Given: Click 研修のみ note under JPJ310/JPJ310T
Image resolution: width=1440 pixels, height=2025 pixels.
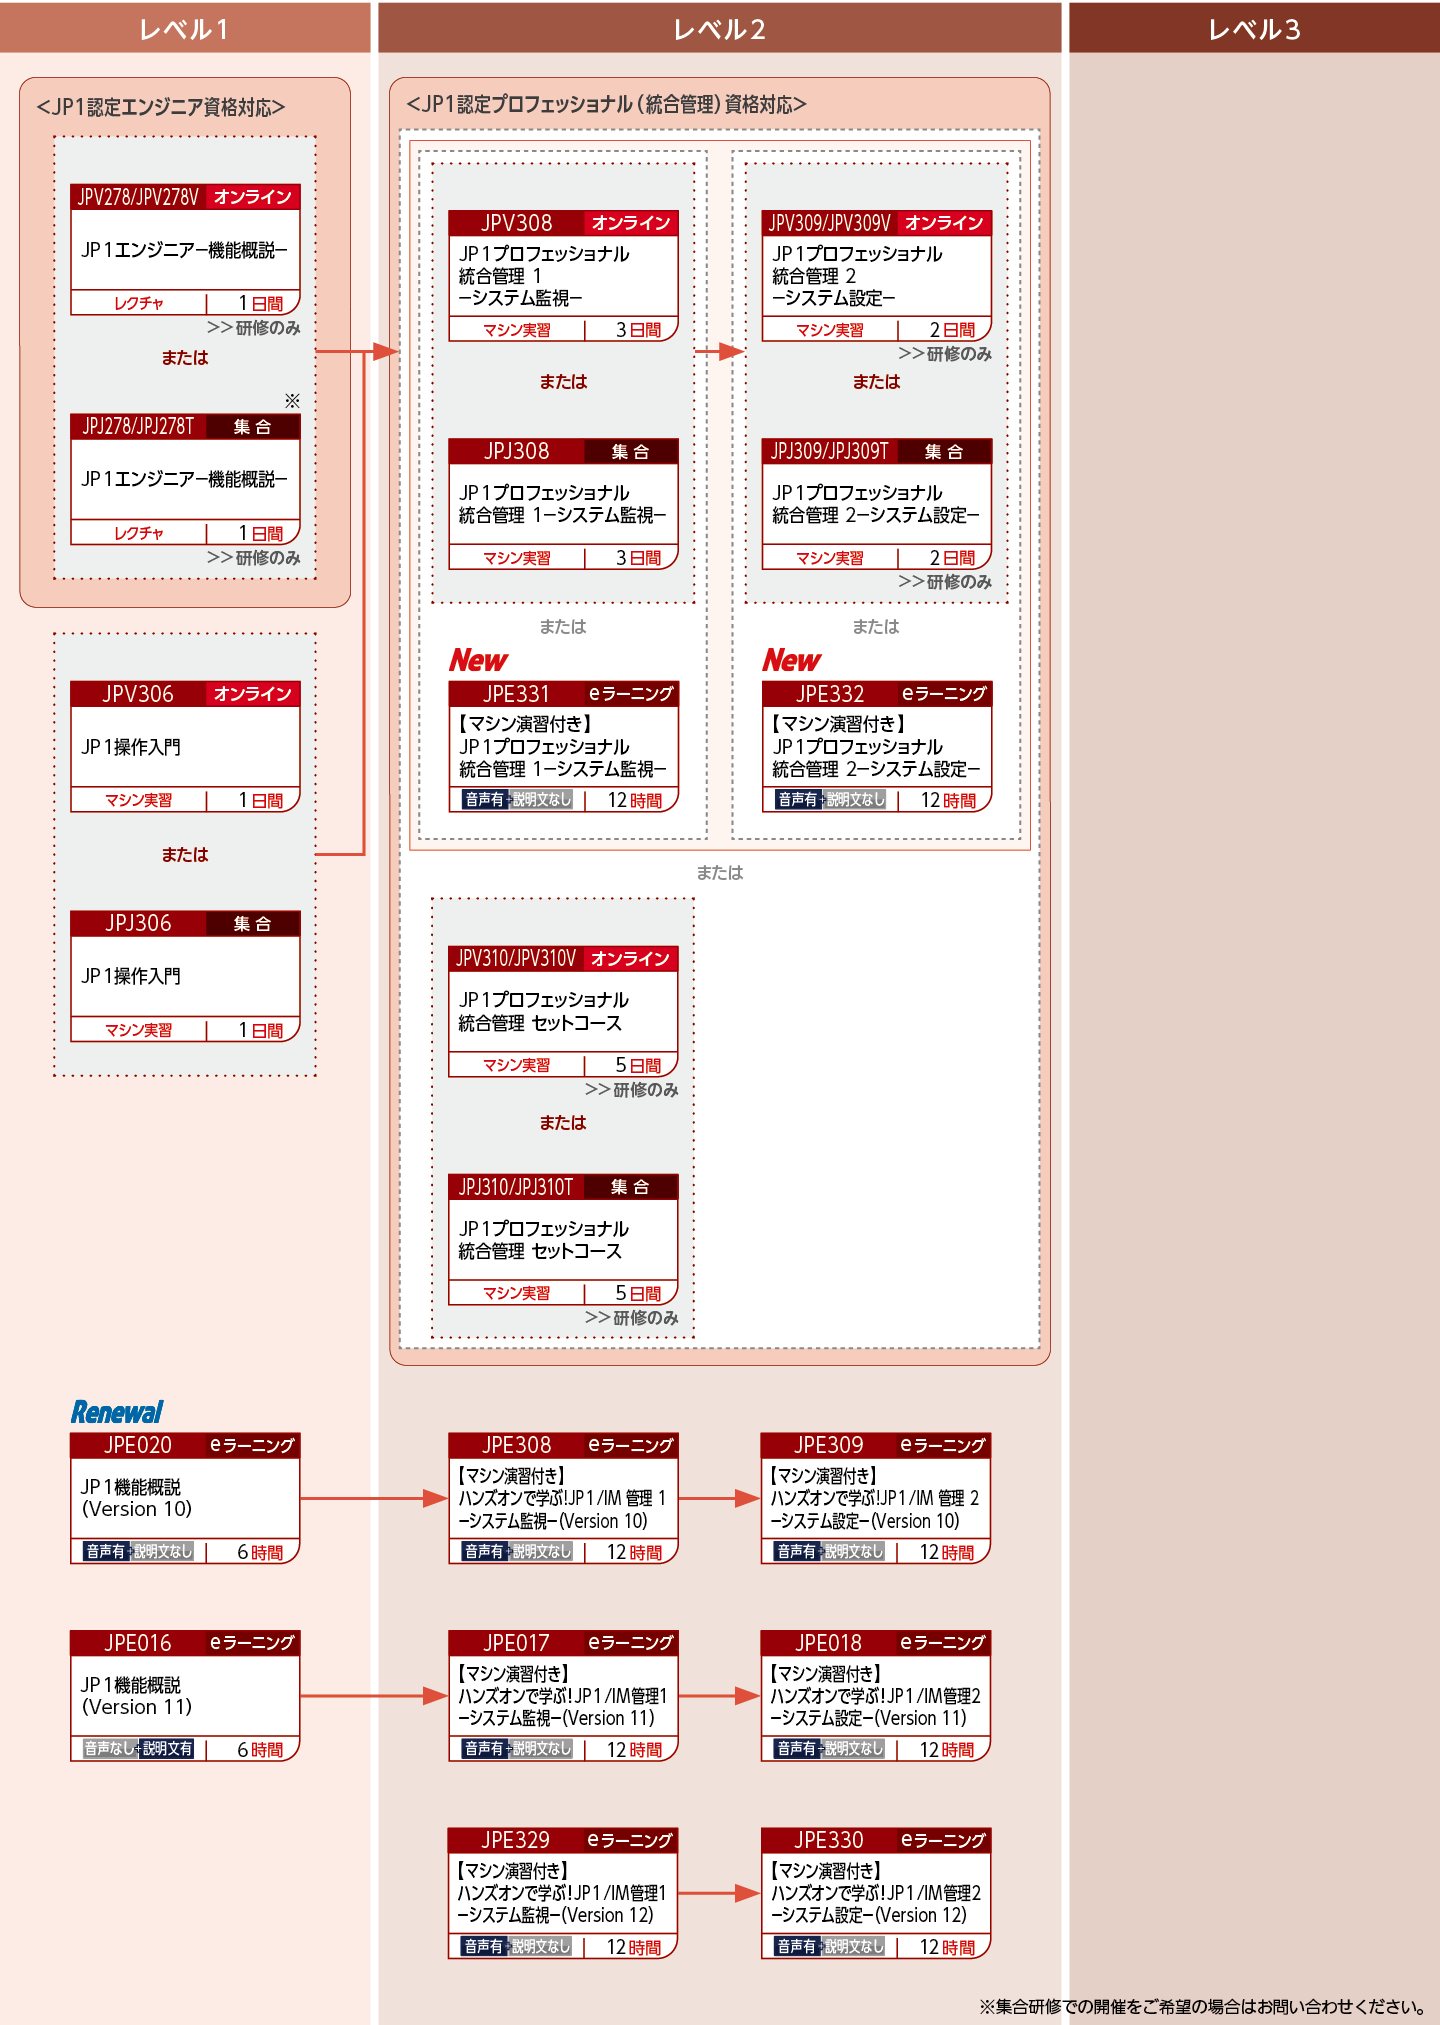Looking at the screenshot, I should pyautogui.click(x=632, y=1318).
